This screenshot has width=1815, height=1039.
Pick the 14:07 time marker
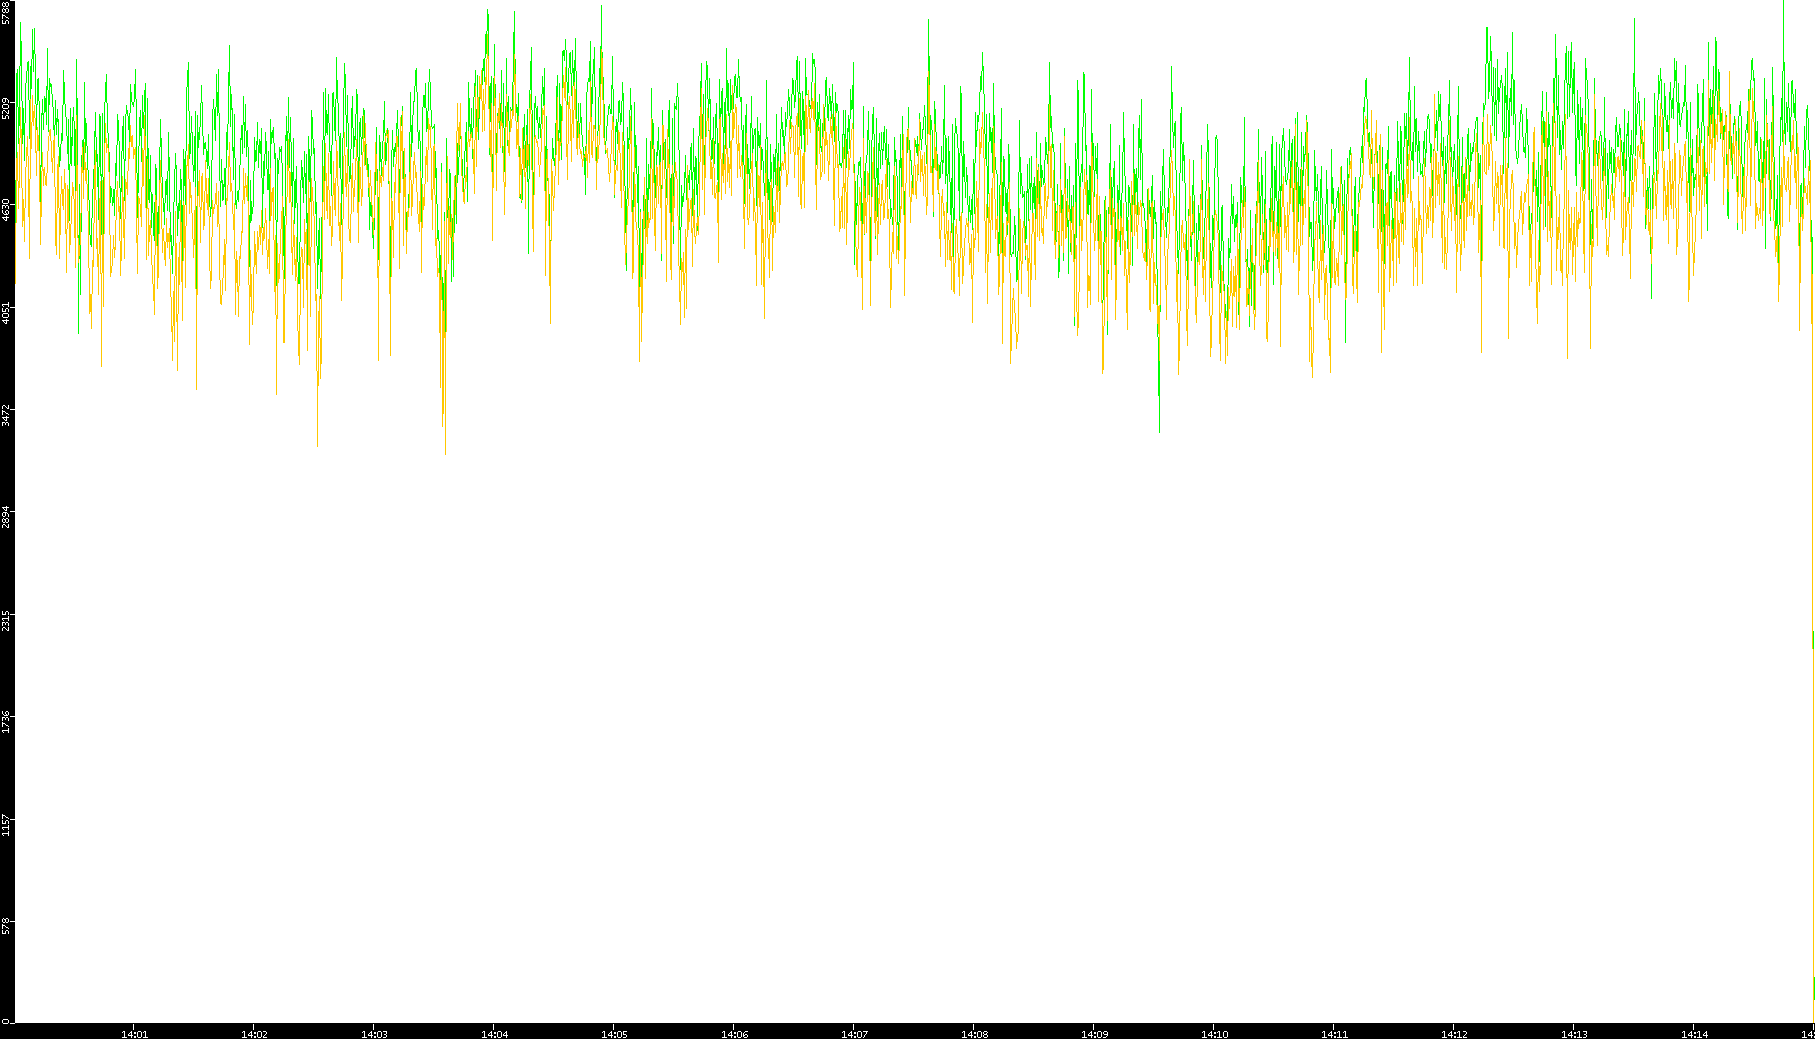pos(854,1034)
